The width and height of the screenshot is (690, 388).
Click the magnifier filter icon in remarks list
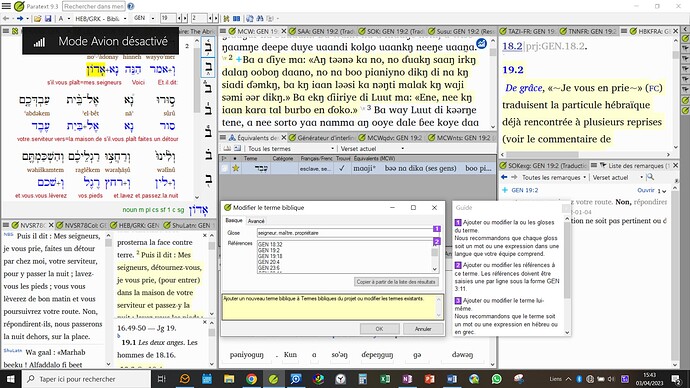(x=650, y=177)
